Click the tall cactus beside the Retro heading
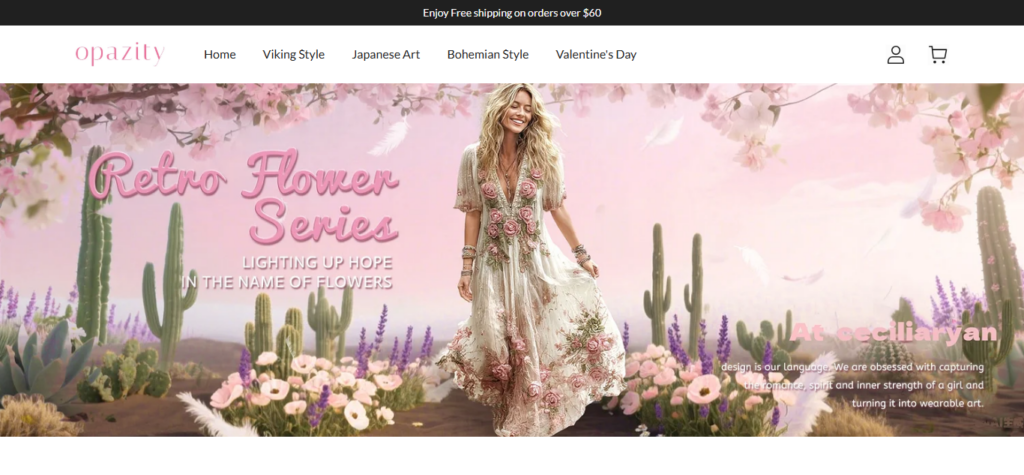Screen dimensions: 1024x475 pyautogui.click(x=93, y=240)
